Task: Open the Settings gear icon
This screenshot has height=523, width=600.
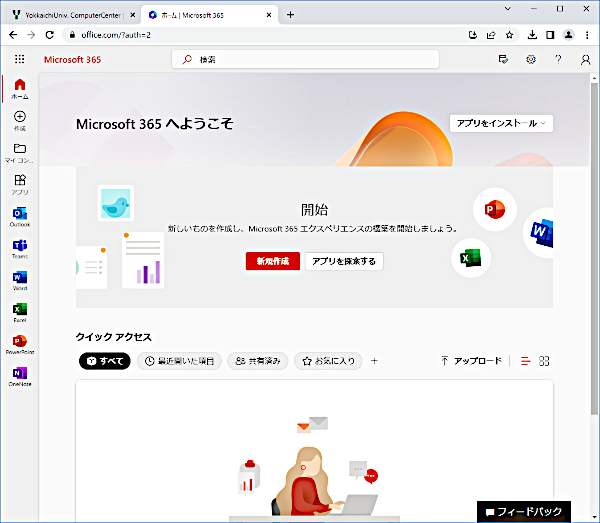Action: click(531, 59)
